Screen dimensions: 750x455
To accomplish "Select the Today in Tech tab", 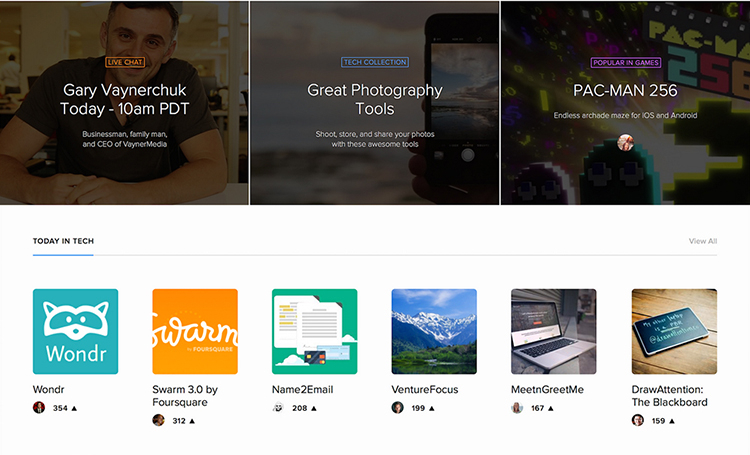I will [63, 242].
